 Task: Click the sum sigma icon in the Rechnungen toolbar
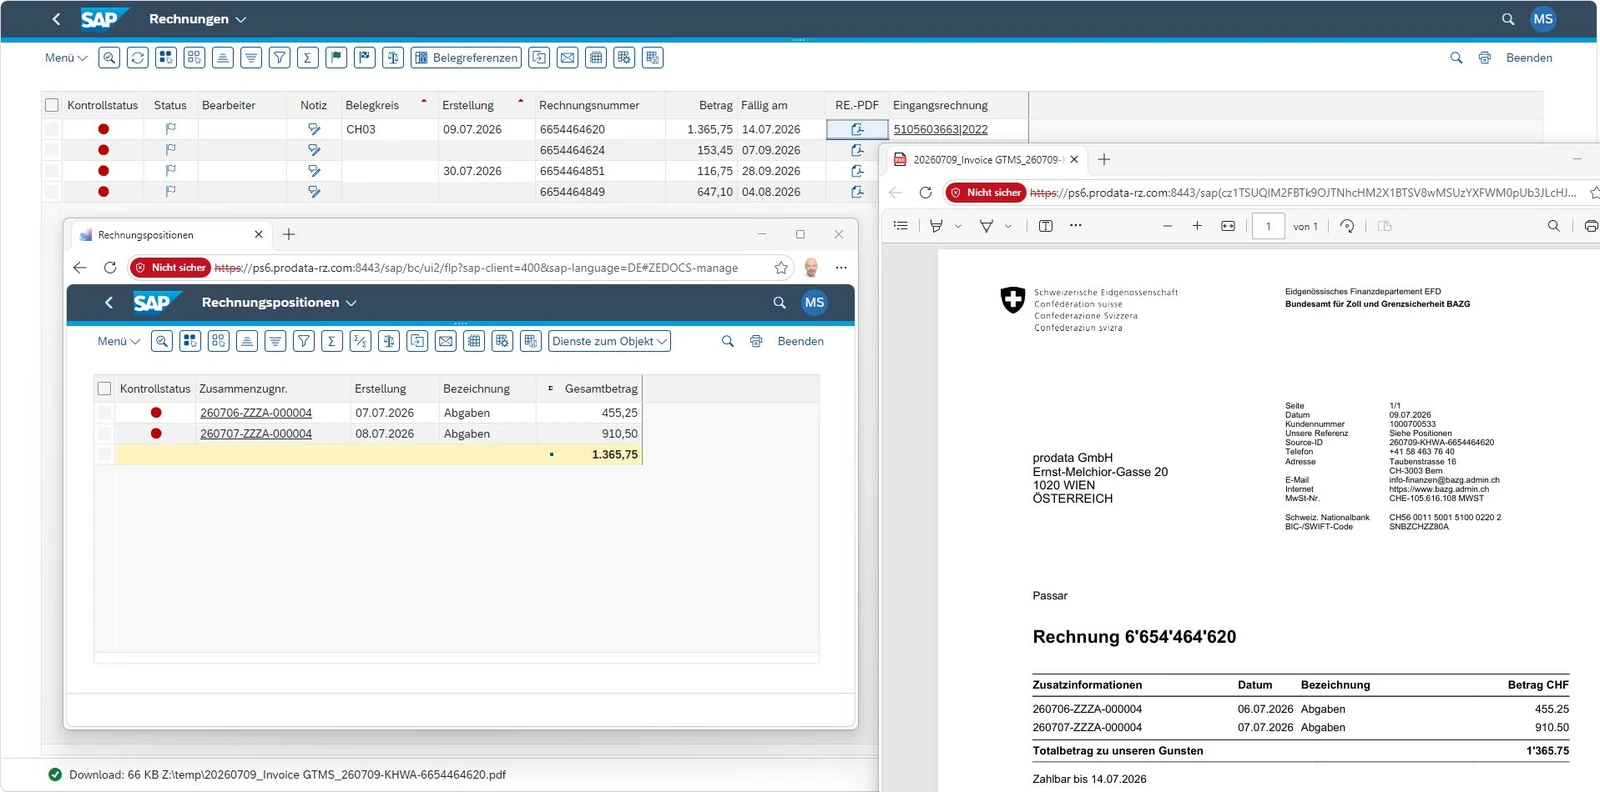[308, 58]
